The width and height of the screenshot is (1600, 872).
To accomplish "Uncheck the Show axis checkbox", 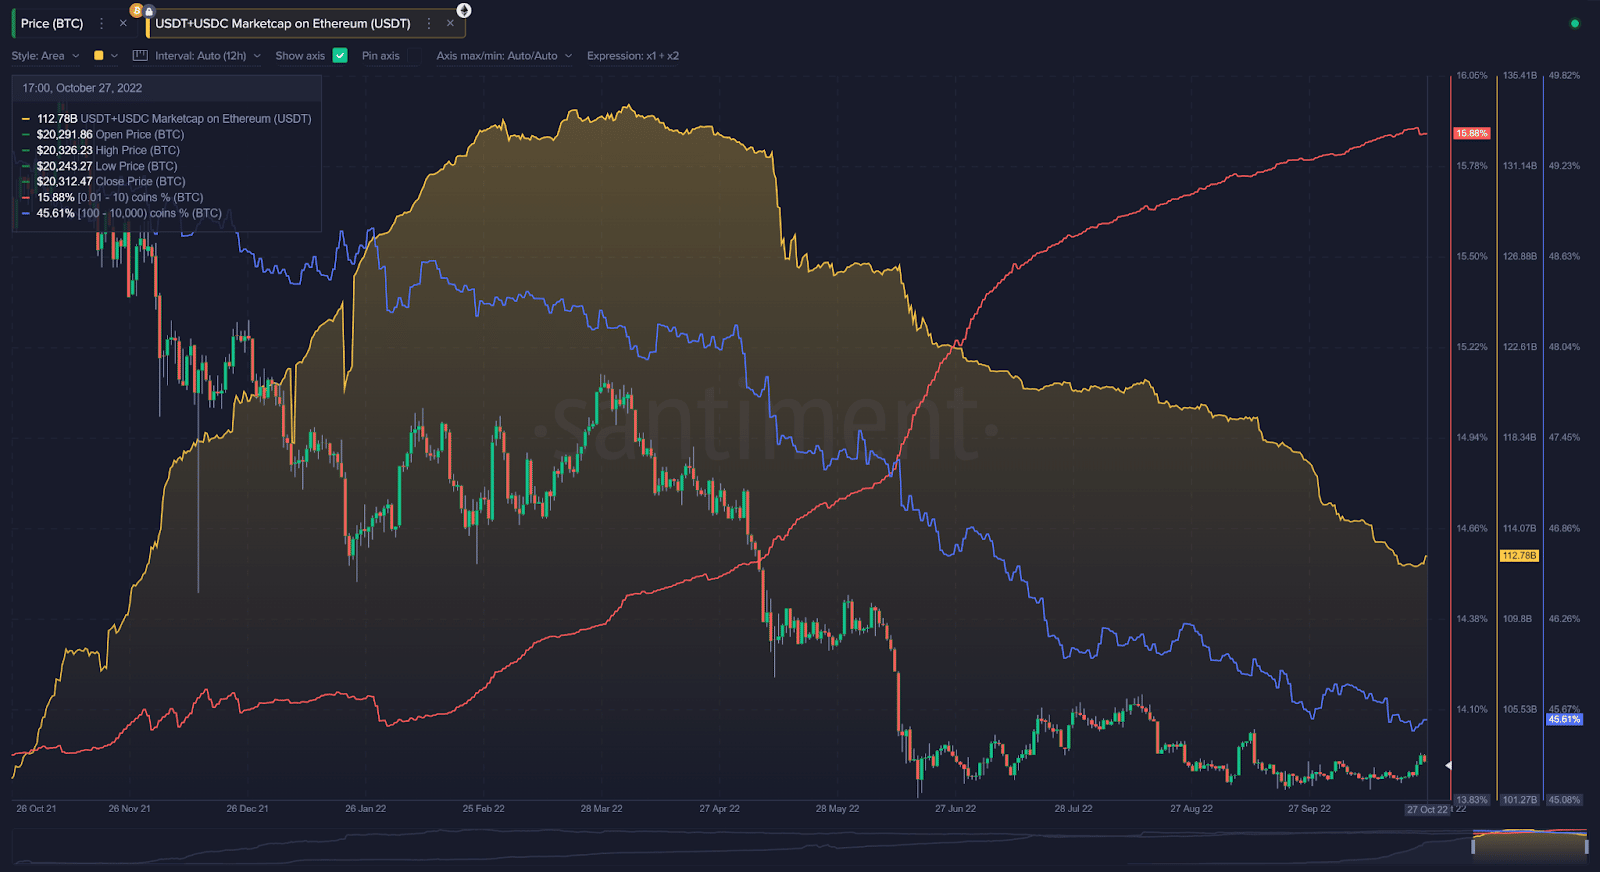I will 340,56.
